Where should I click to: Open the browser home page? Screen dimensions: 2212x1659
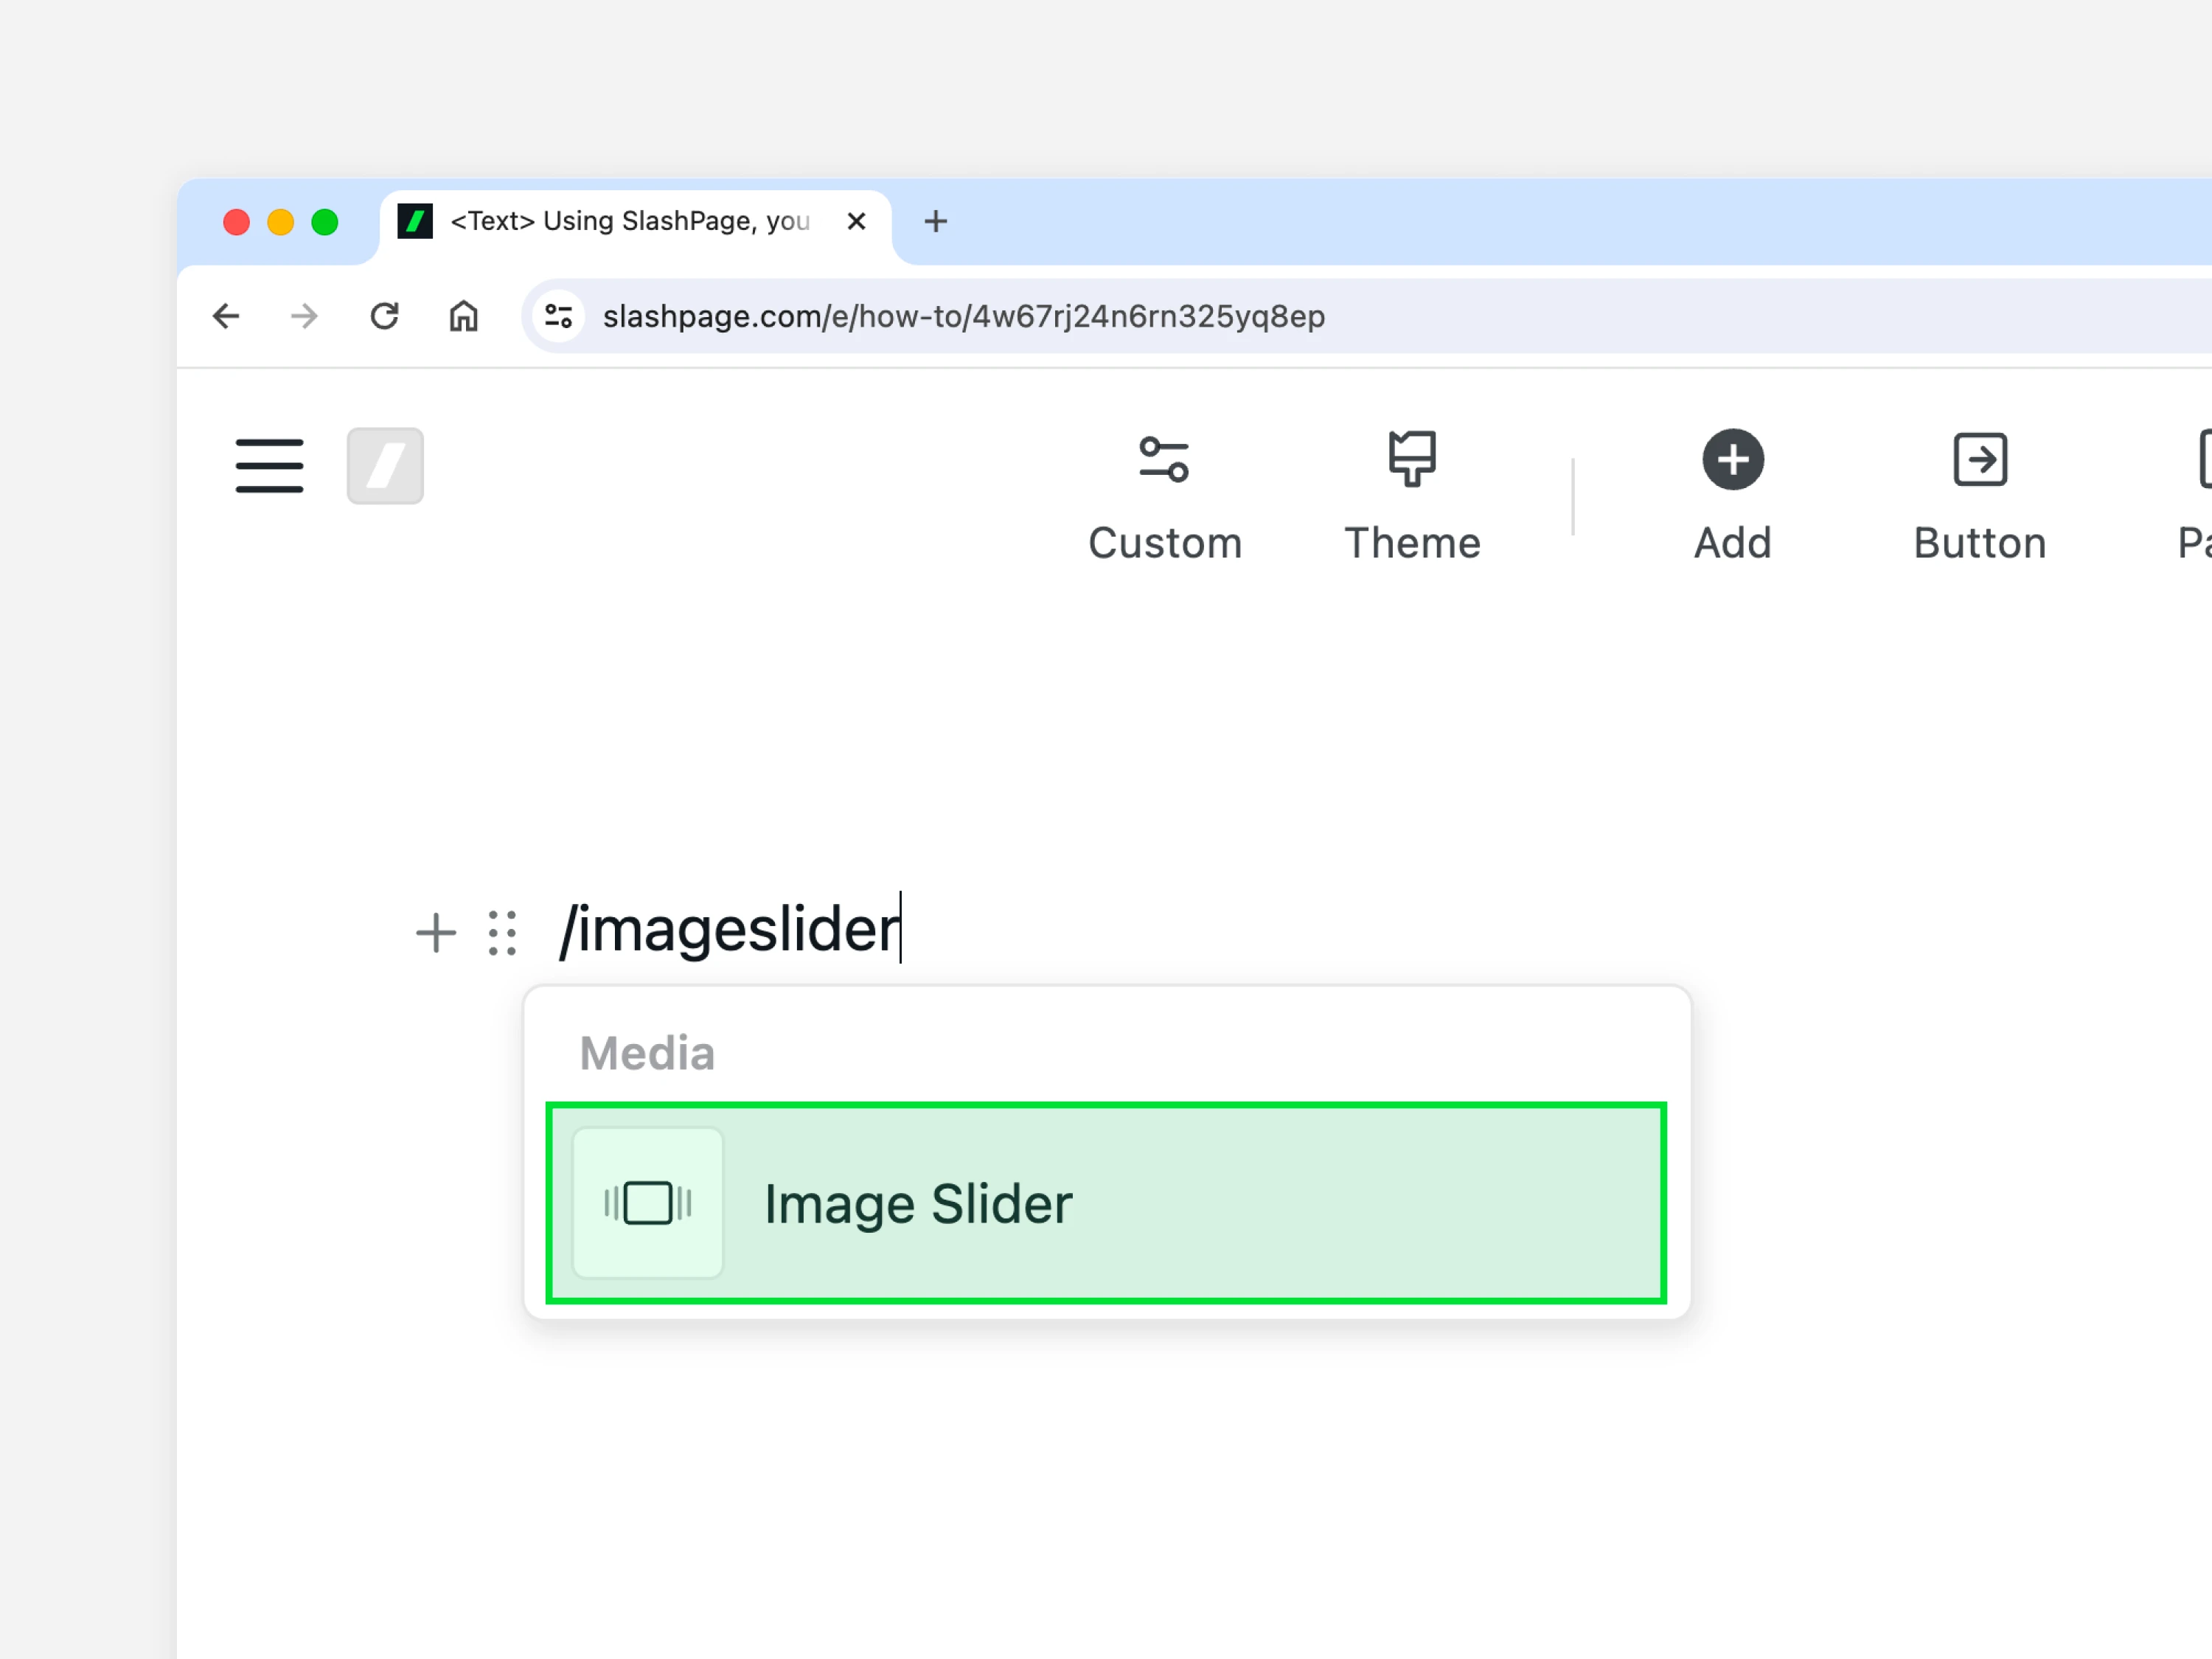click(x=463, y=316)
